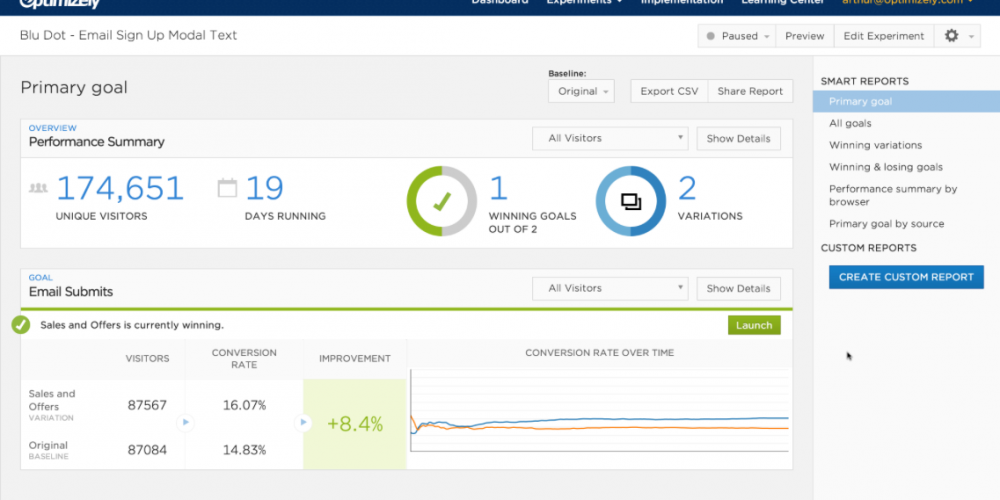Click the 87567 visitors value

pos(147,405)
